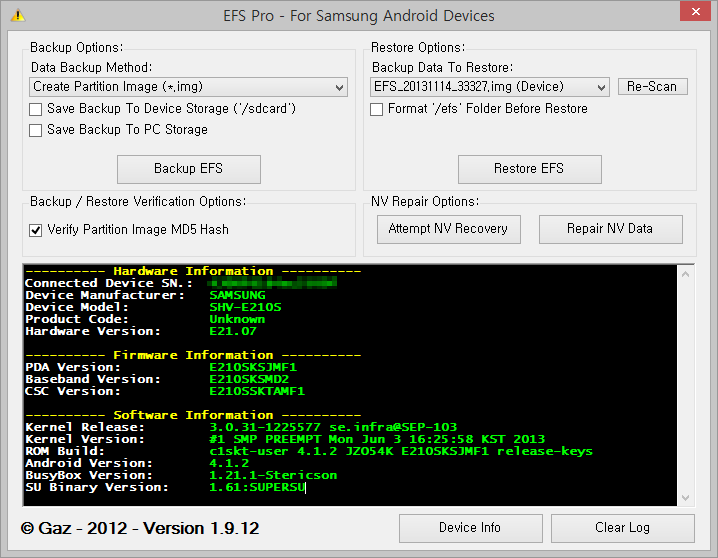Click the ROM Build value line

tap(401, 451)
